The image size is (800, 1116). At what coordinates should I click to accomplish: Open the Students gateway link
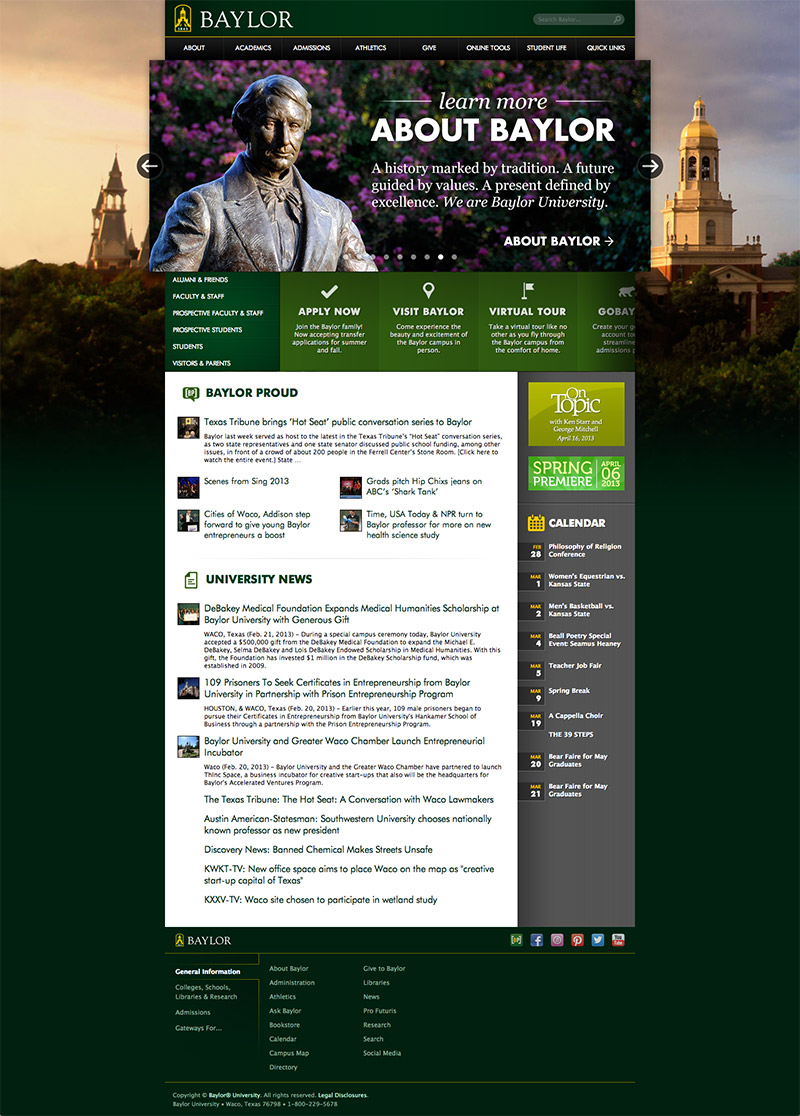coord(188,347)
